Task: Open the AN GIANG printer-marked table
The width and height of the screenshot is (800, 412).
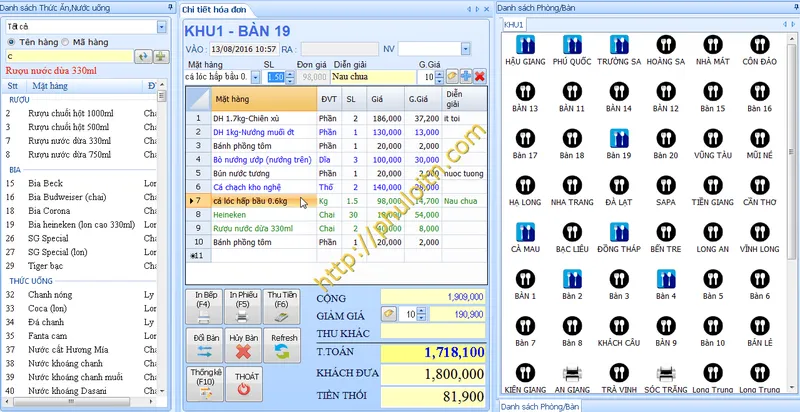Action: (x=572, y=373)
